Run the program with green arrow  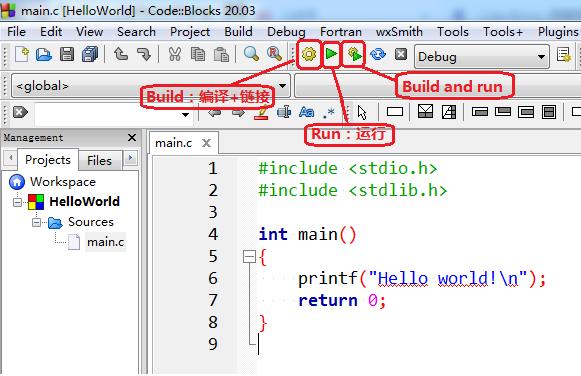(x=331, y=54)
